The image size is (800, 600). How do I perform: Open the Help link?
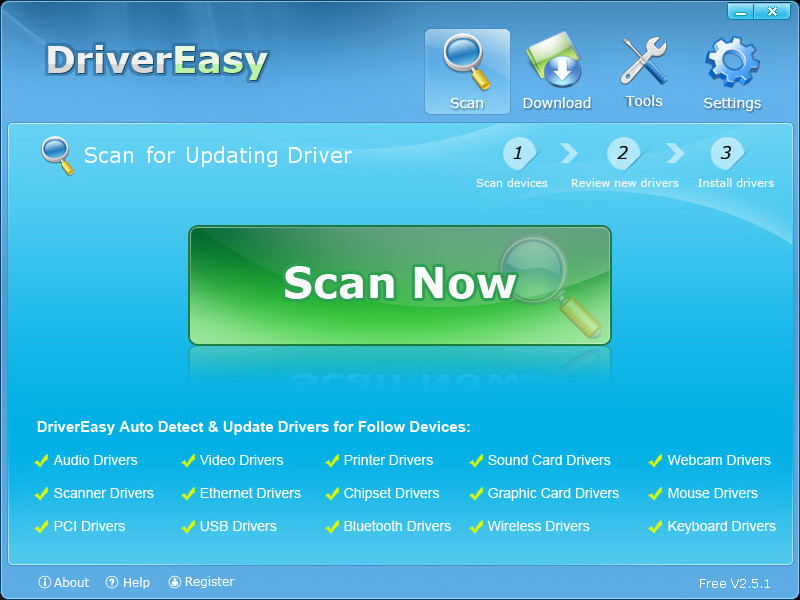click(x=128, y=582)
